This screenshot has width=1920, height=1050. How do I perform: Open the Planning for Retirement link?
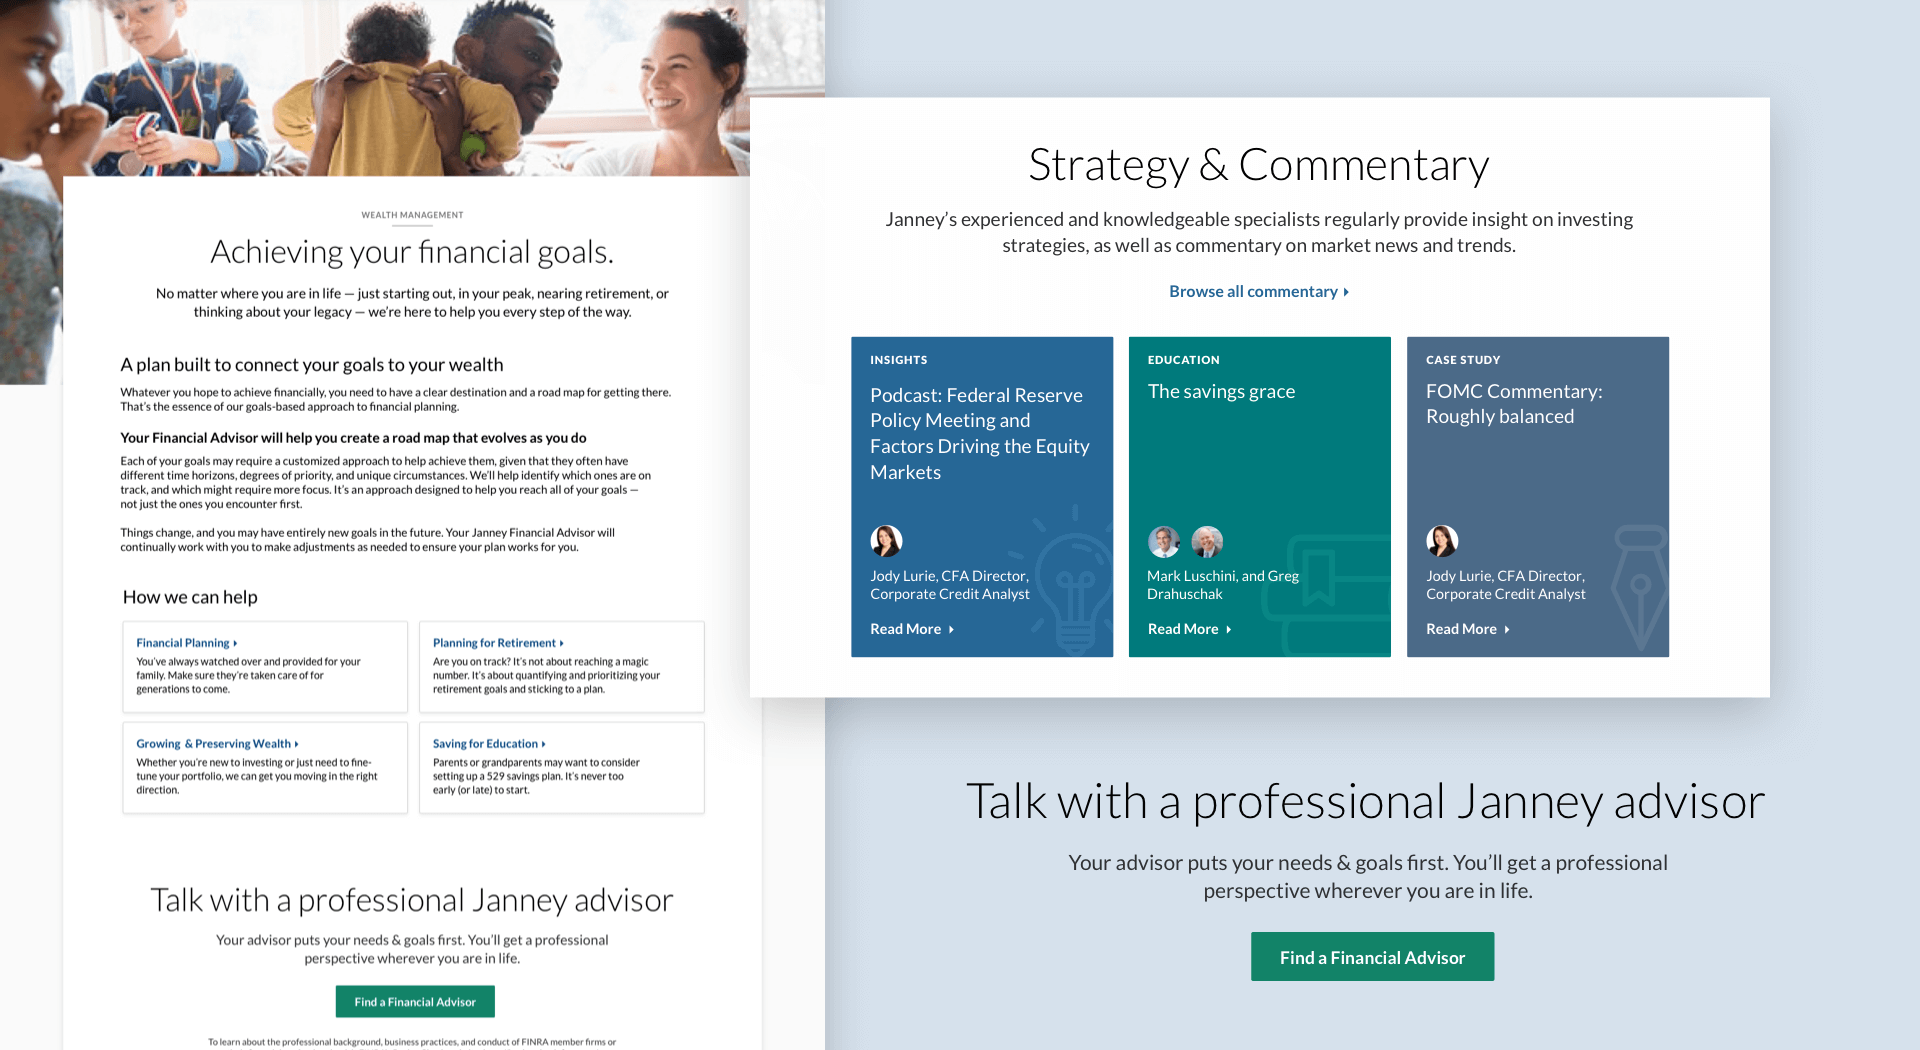498,643
